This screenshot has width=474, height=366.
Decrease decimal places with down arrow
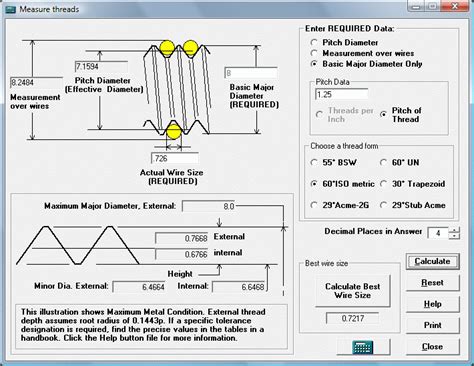tap(454, 236)
